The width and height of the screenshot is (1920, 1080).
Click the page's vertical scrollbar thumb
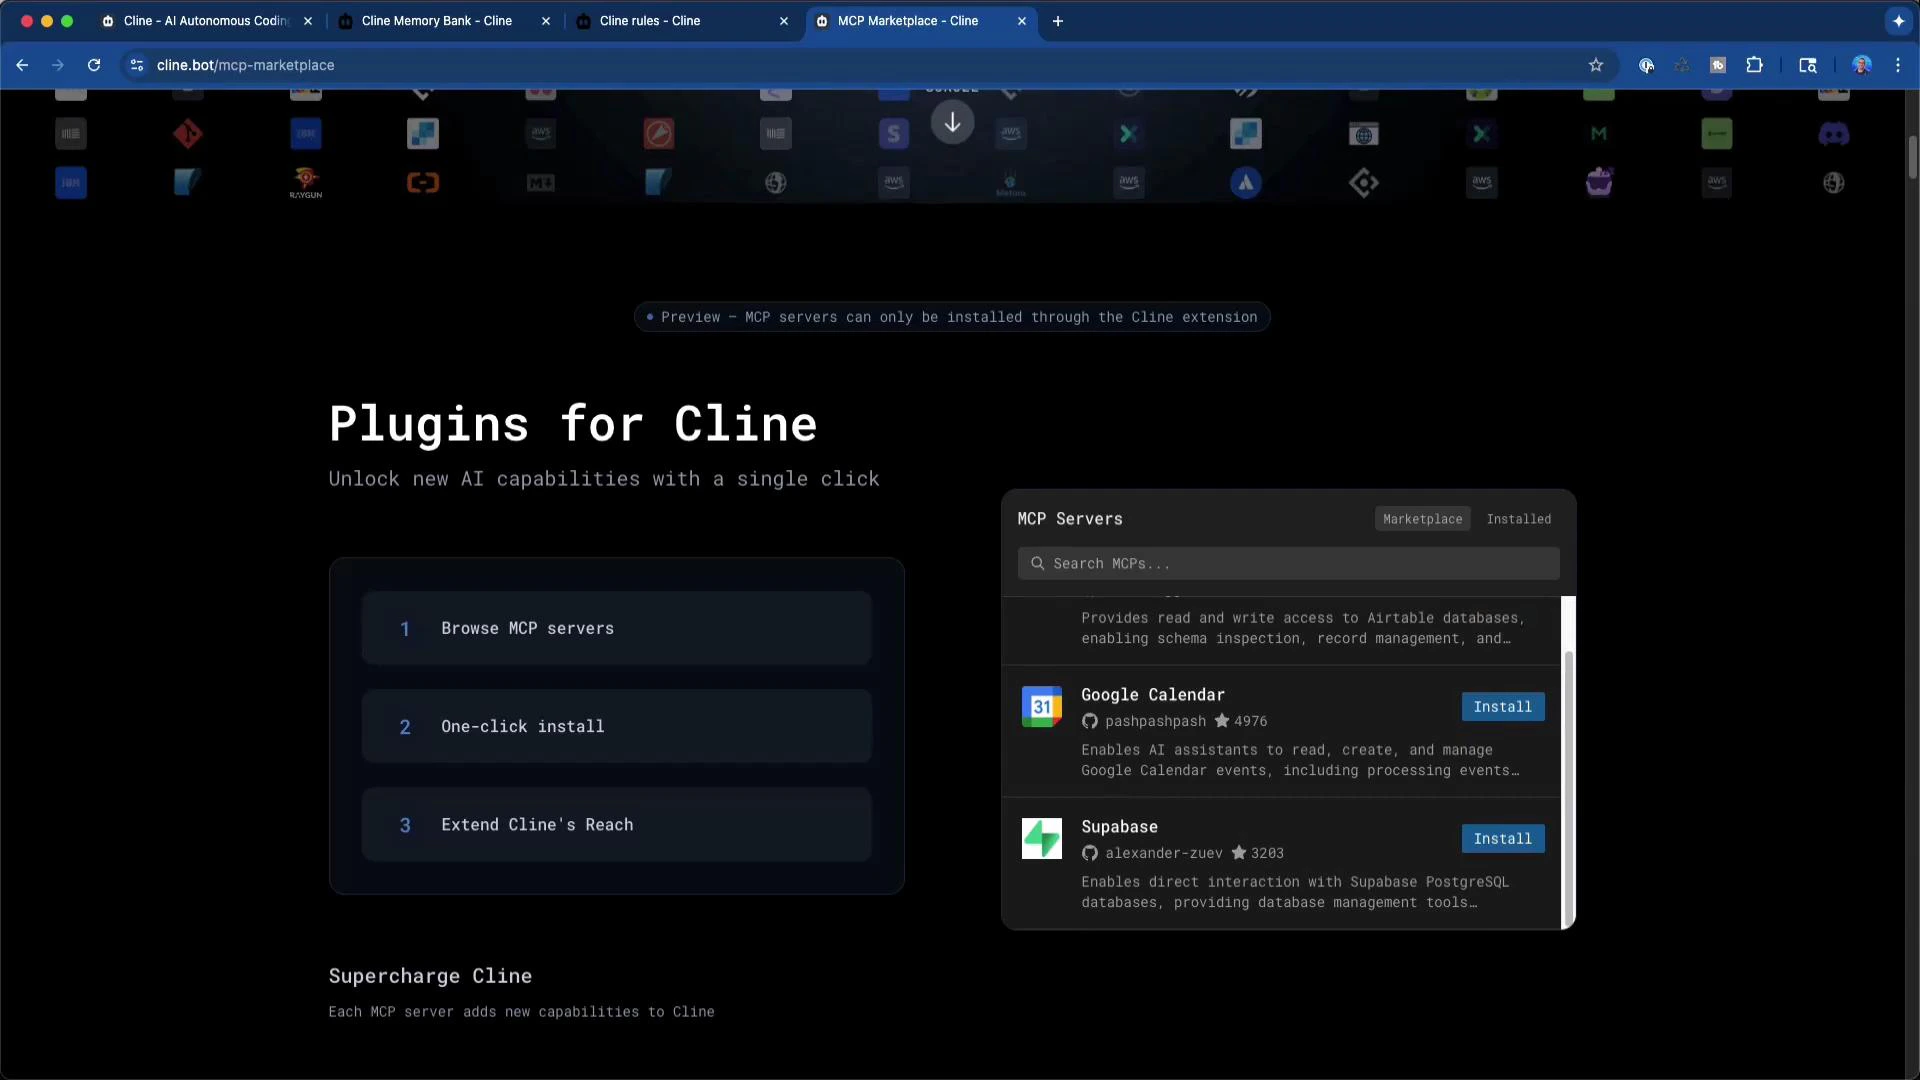click(x=1912, y=158)
